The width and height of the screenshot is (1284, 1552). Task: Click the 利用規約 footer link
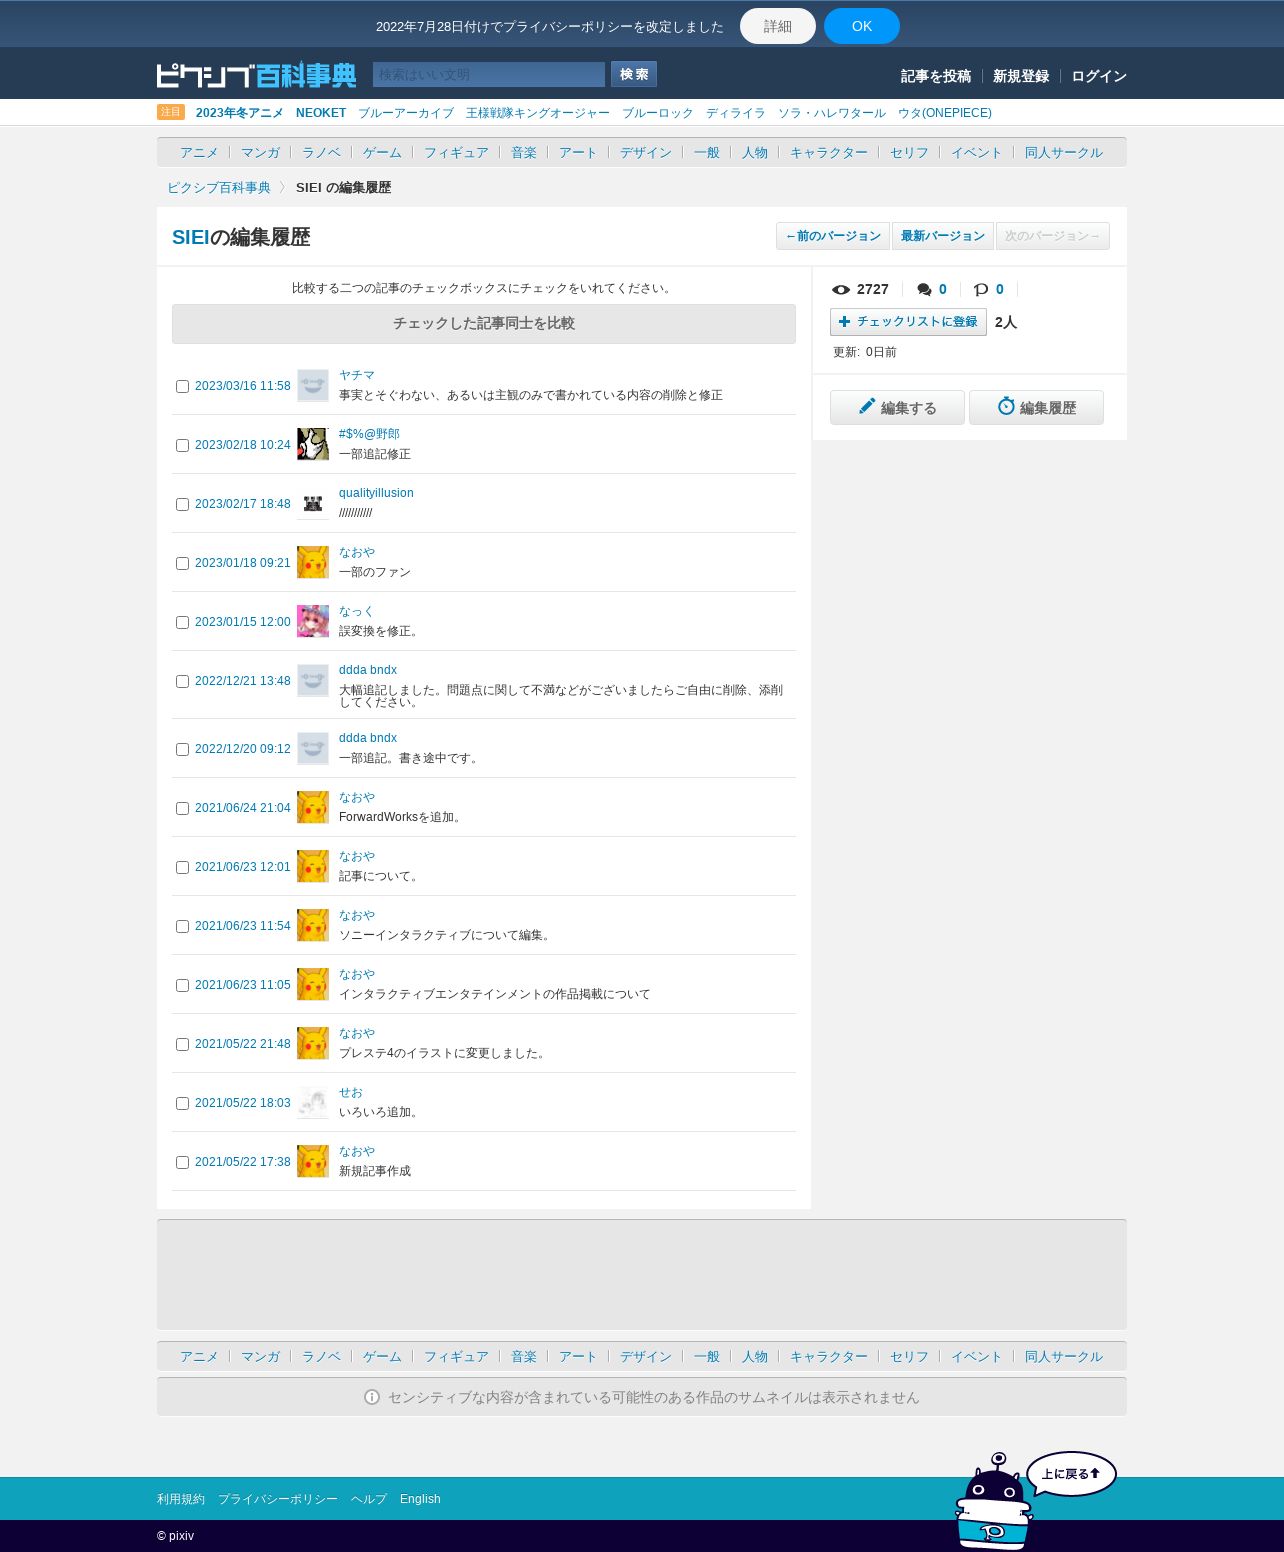[x=181, y=1499]
